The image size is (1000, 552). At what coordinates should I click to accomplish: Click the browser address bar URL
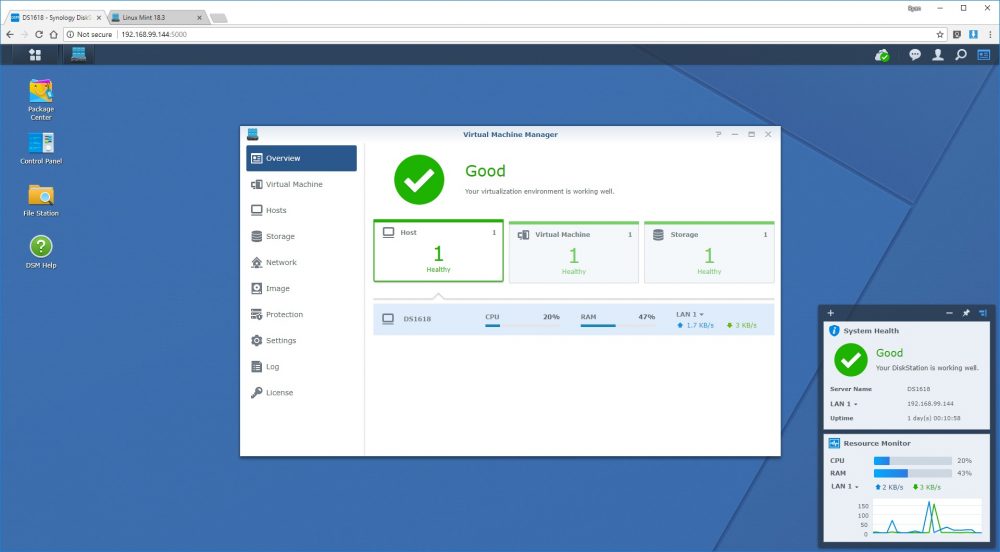[x=154, y=34]
